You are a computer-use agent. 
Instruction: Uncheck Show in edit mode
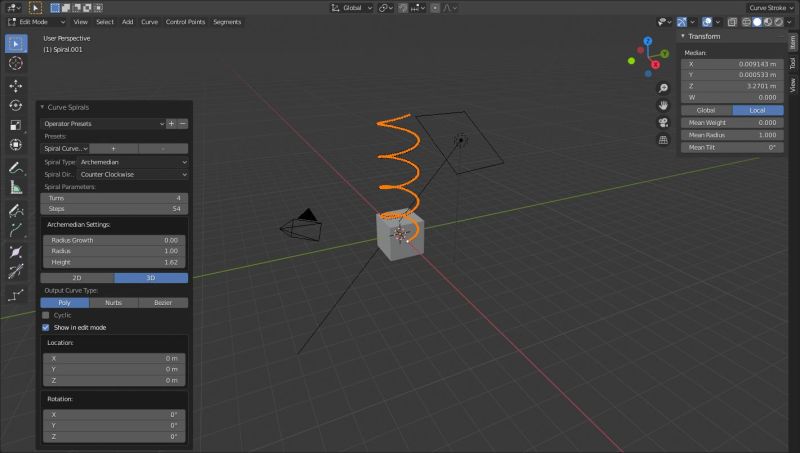coord(46,328)
